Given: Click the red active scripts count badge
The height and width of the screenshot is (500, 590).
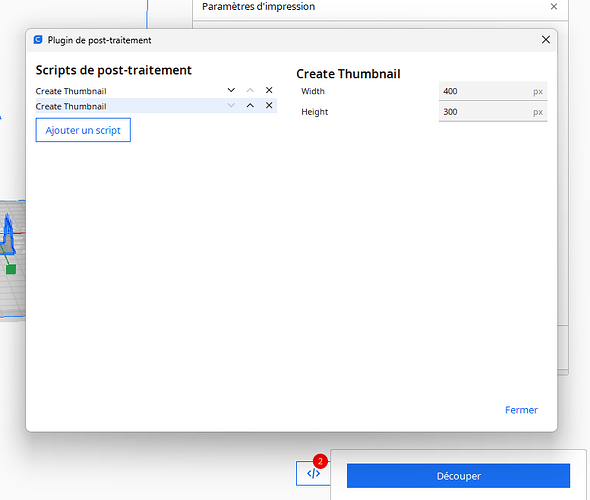Looking at the screenshot, I should tap(320, 461).
